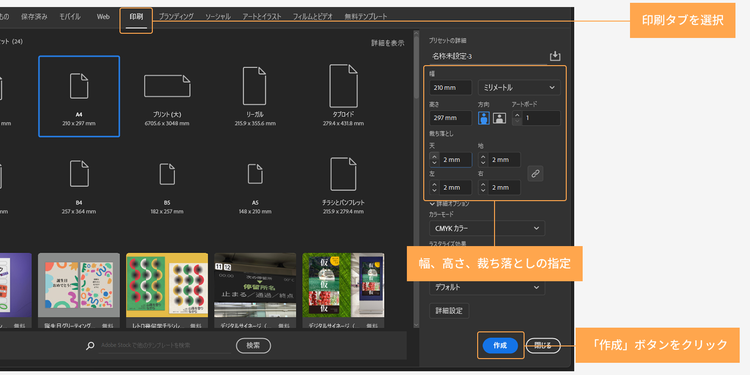Click the 閉じる button
Viewport: 750px width, 375px height.
[x=543, y=345]
